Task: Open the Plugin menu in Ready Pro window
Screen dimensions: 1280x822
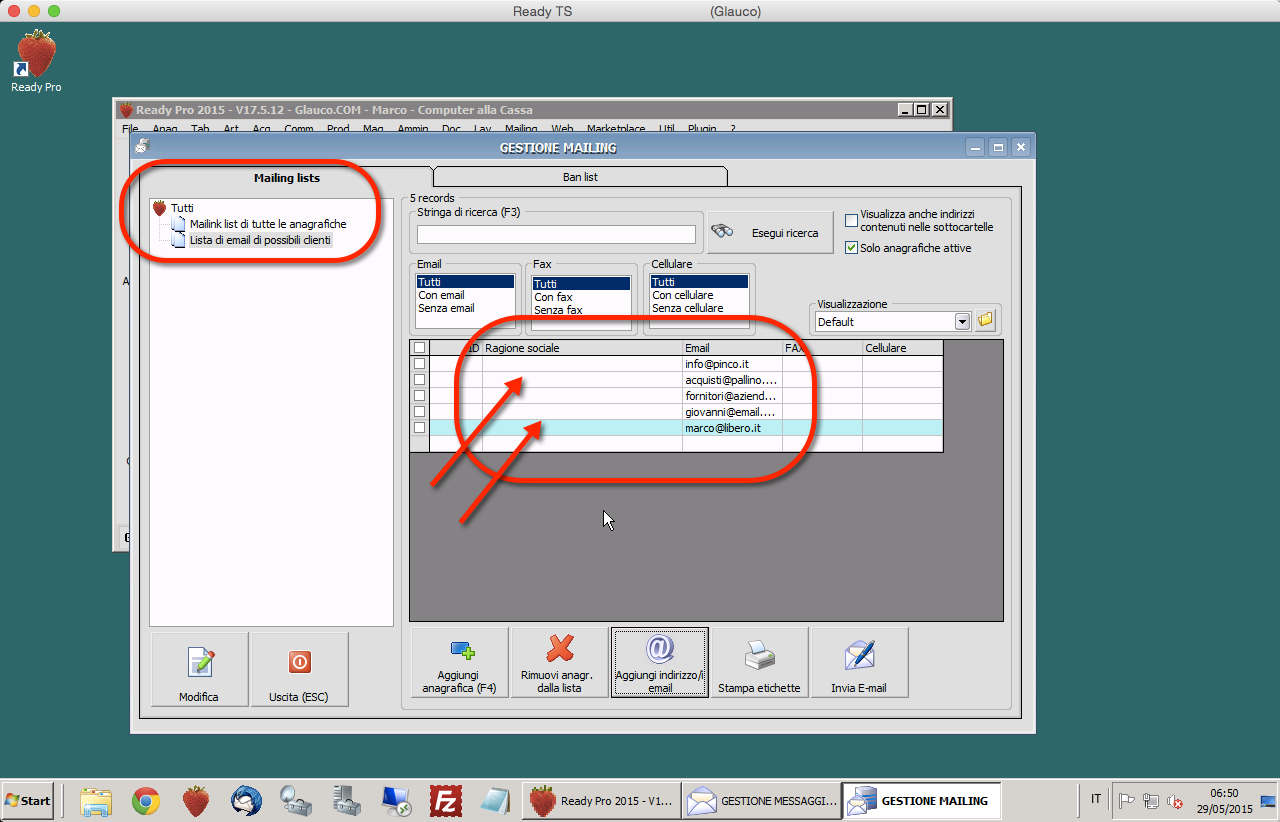Action: 703,129
